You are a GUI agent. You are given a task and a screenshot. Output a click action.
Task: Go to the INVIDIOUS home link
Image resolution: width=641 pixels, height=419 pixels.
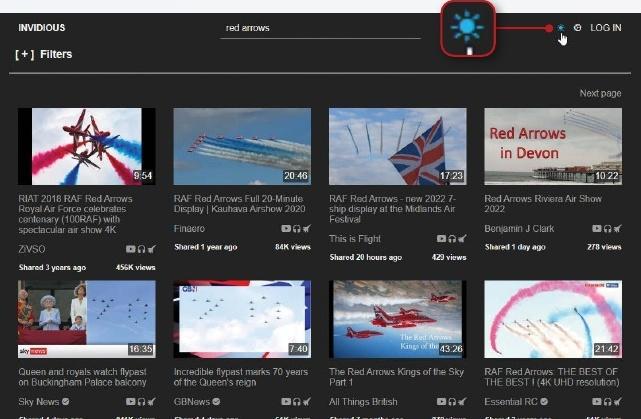[42, 28]
